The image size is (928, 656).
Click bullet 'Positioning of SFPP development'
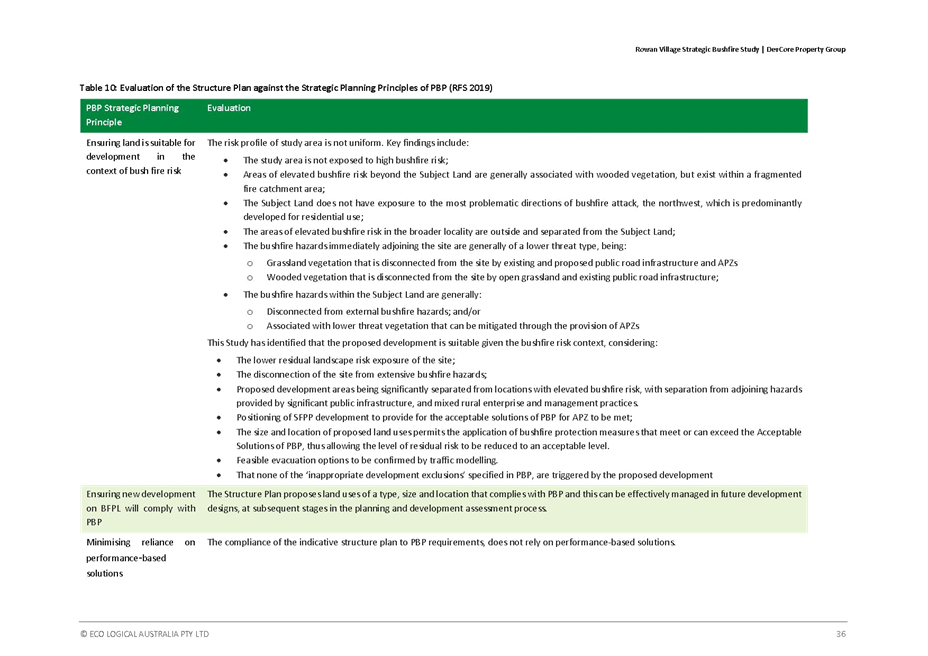point(434,417)
